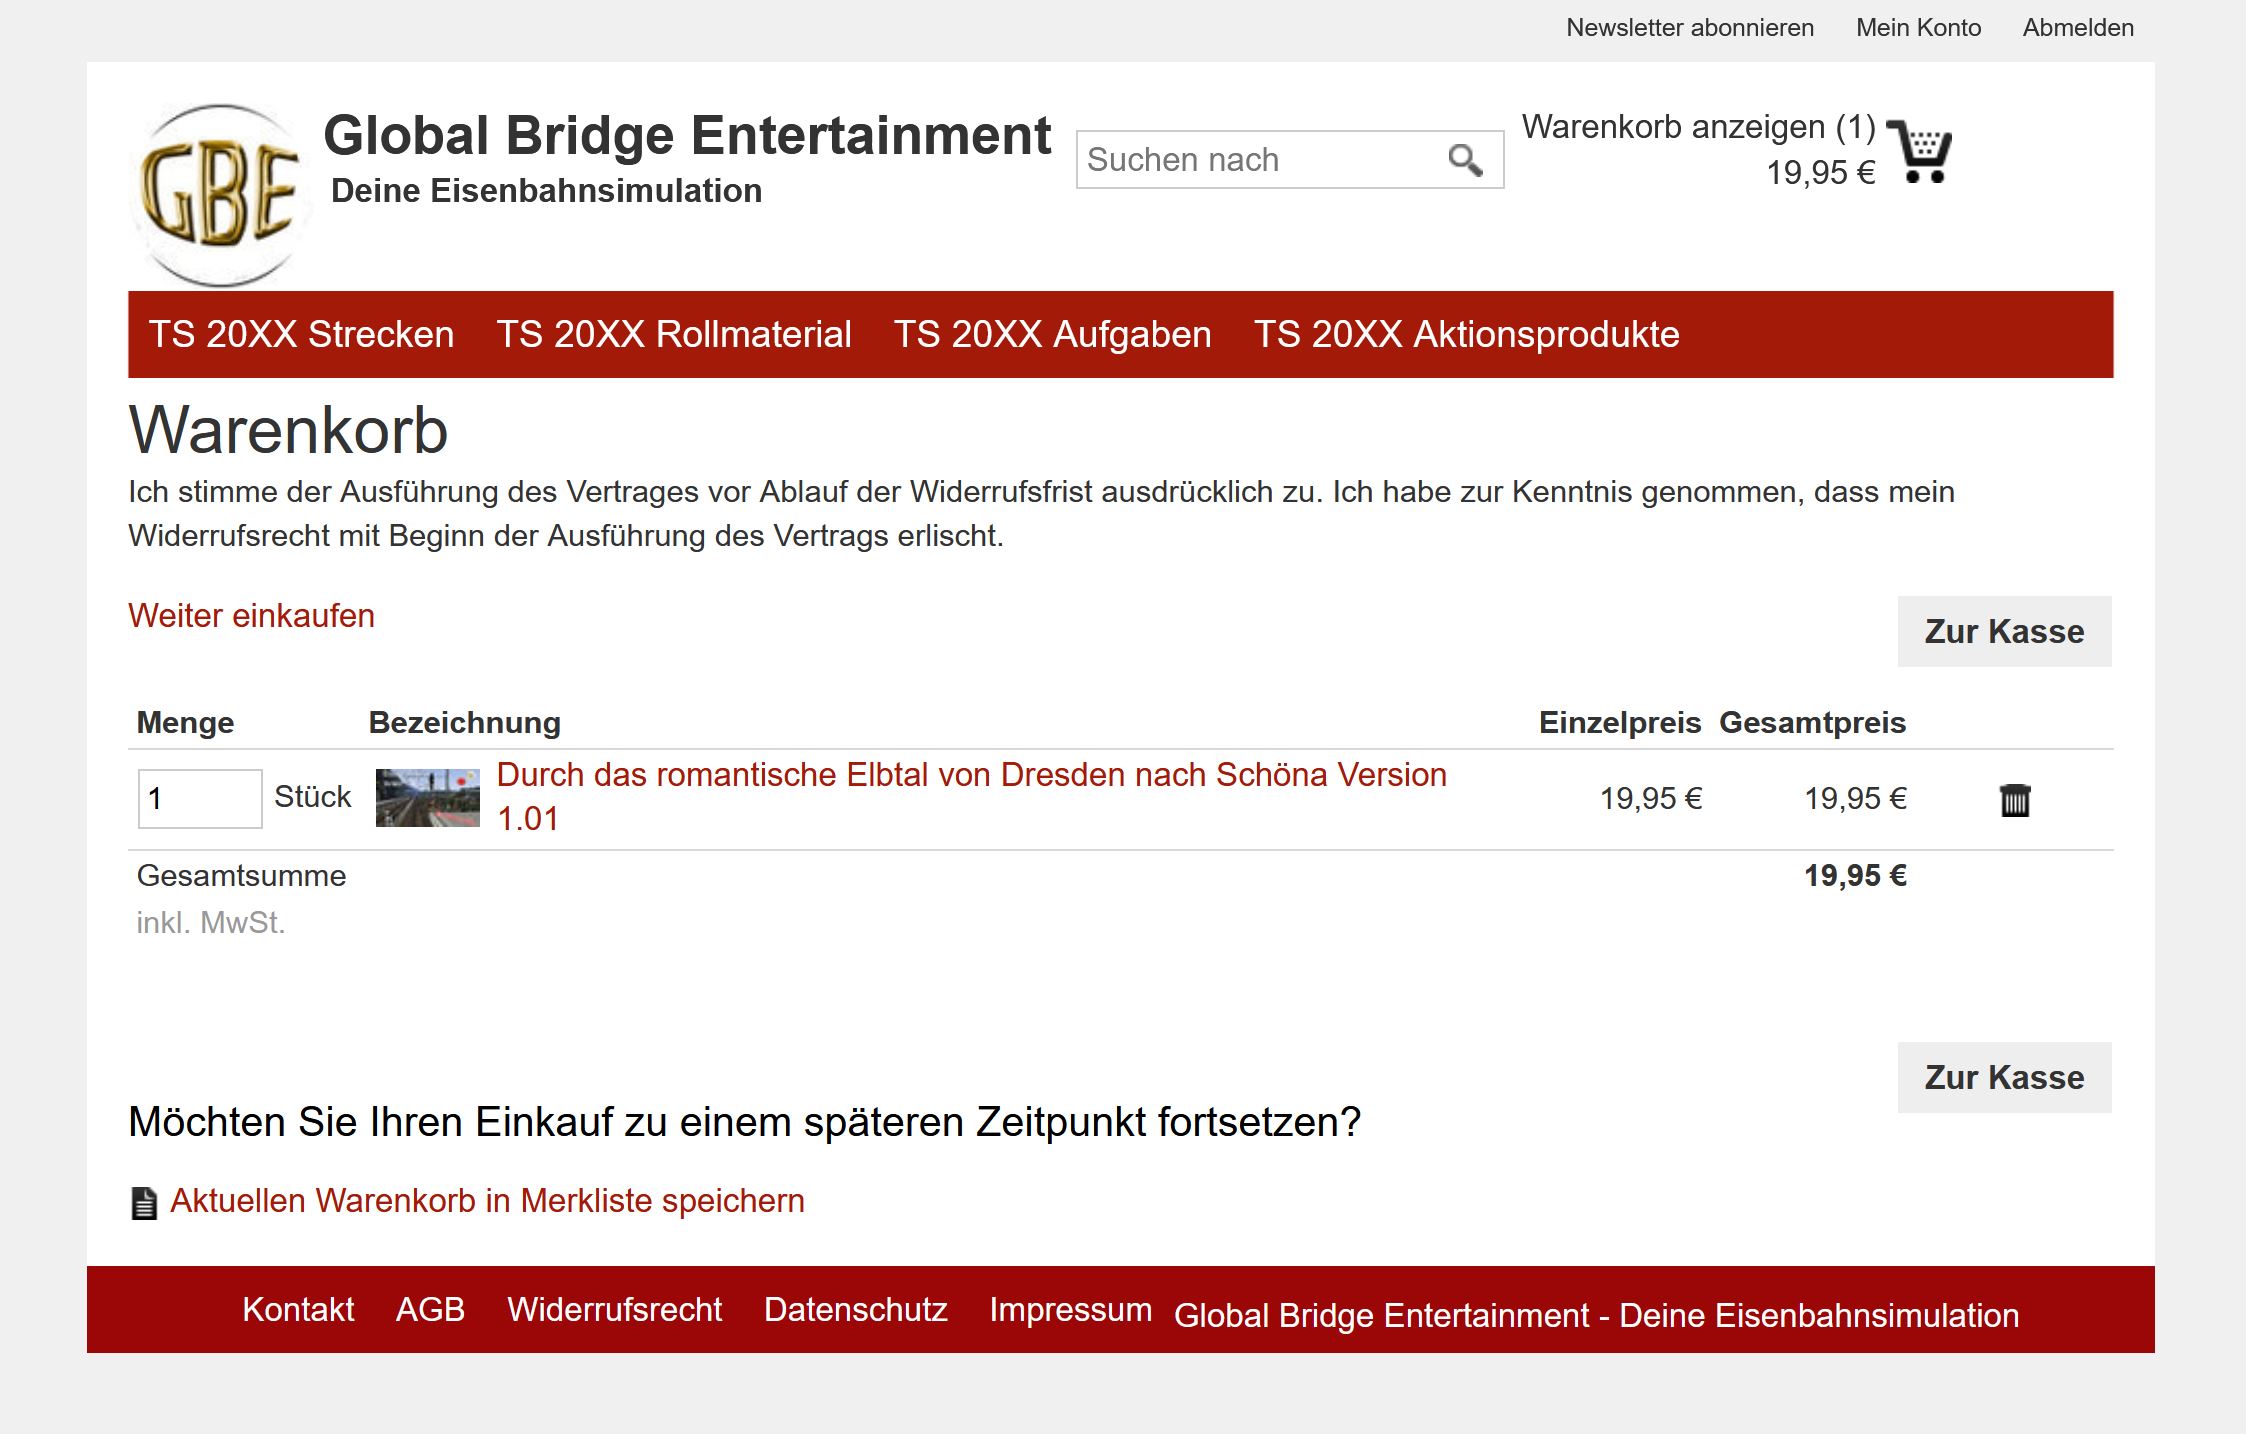Go to Mein Konto
Screen dimensions: 2246x1434
click(1918, 28)
